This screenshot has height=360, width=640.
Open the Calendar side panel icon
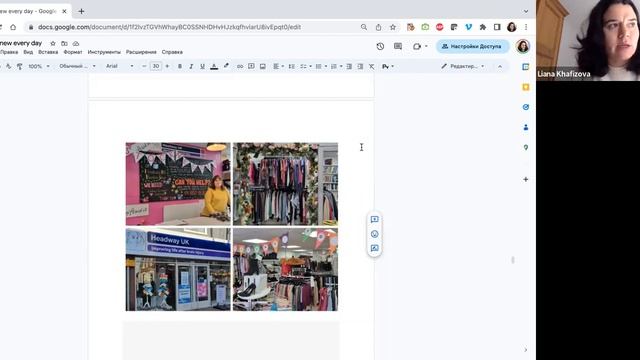tap(526, 67)
